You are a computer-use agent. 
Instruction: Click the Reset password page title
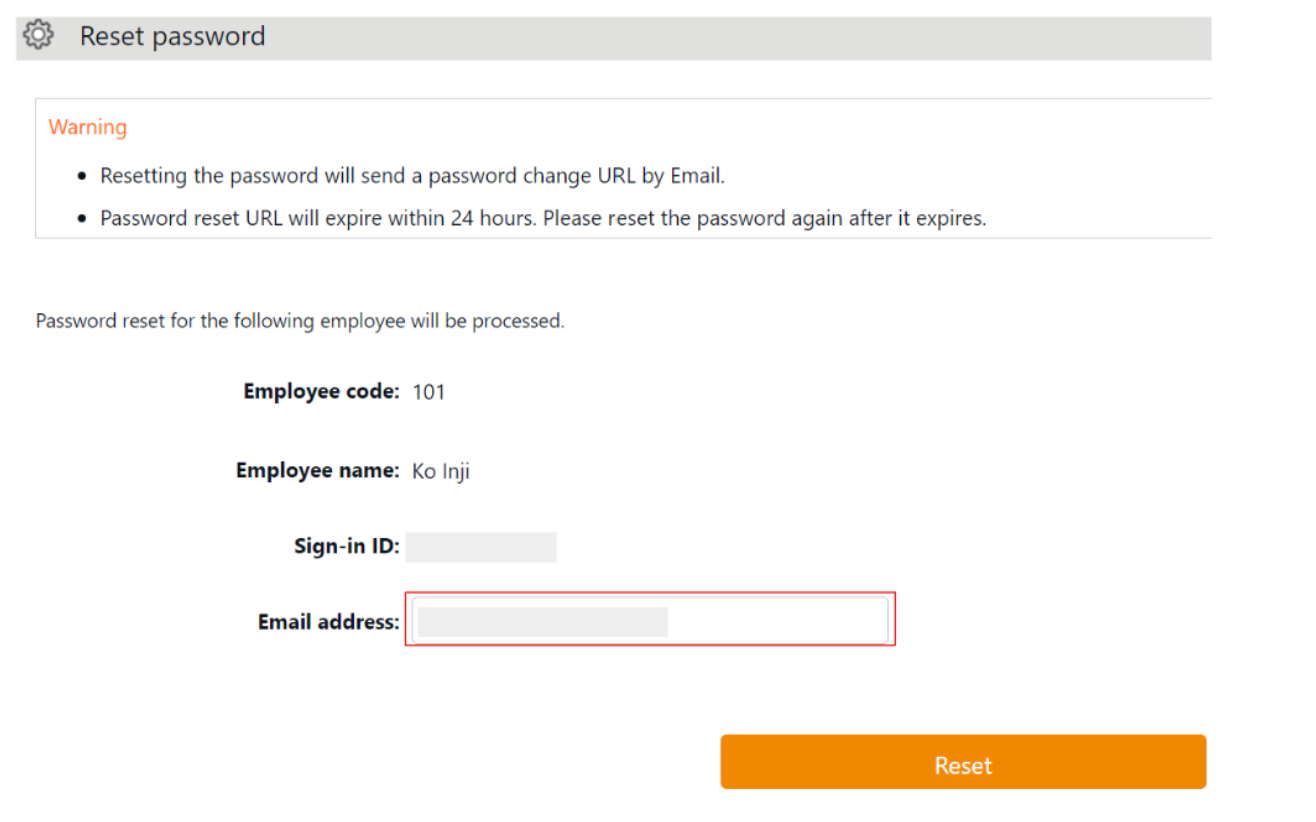pos(172,36)
